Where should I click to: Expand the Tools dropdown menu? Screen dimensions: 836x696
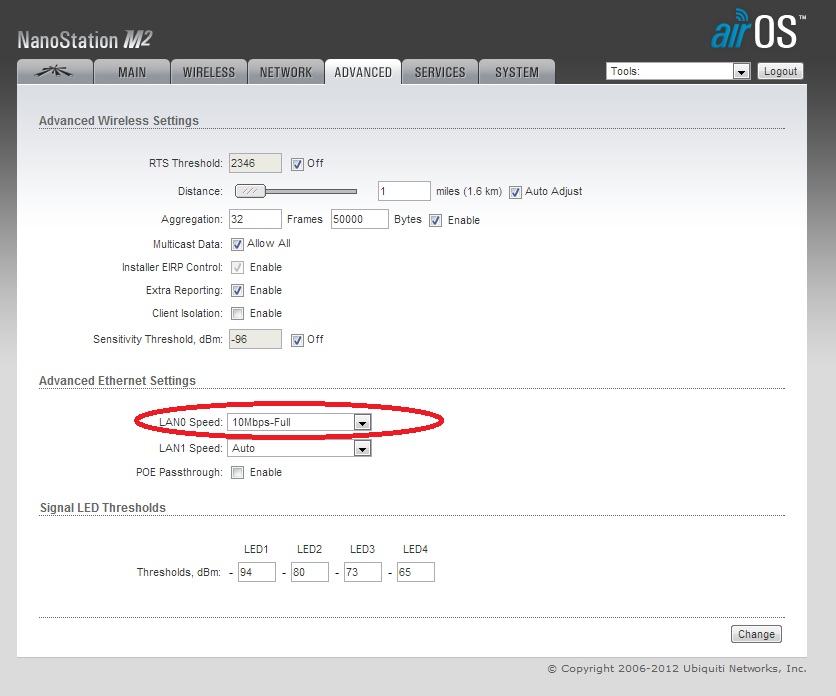tap(678, 71)
